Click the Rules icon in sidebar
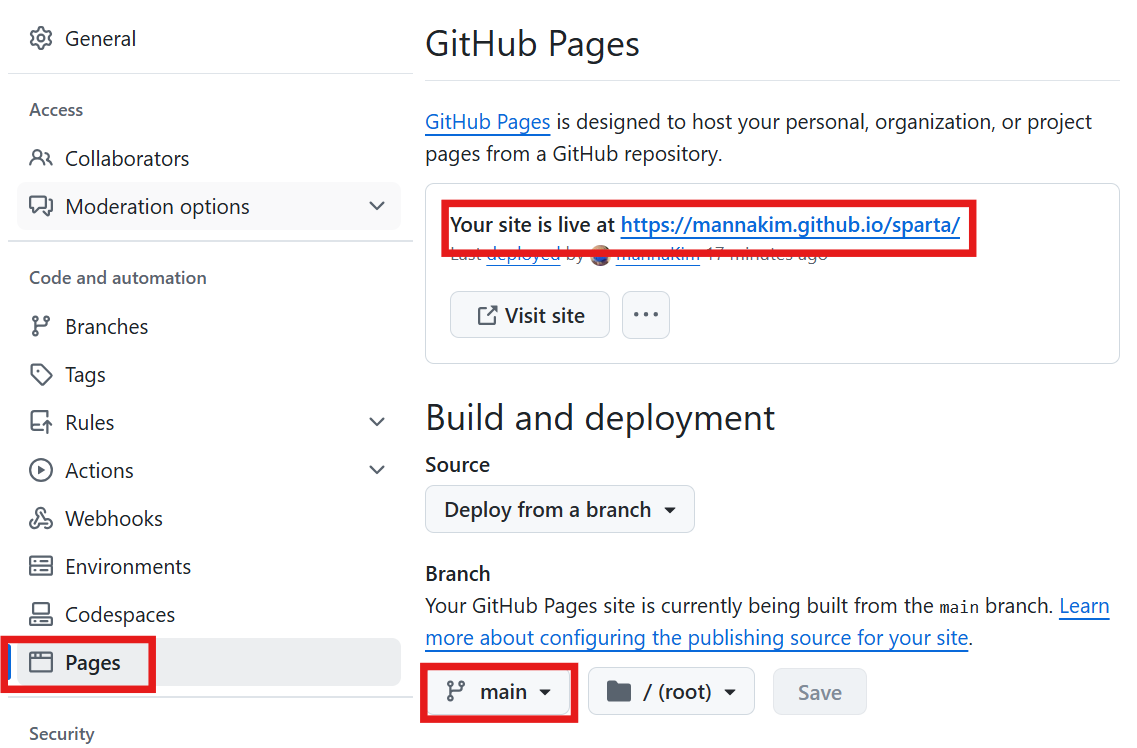Image resolution: width=1137 pixels, height=748 pixels. click(x=41, y=422)
